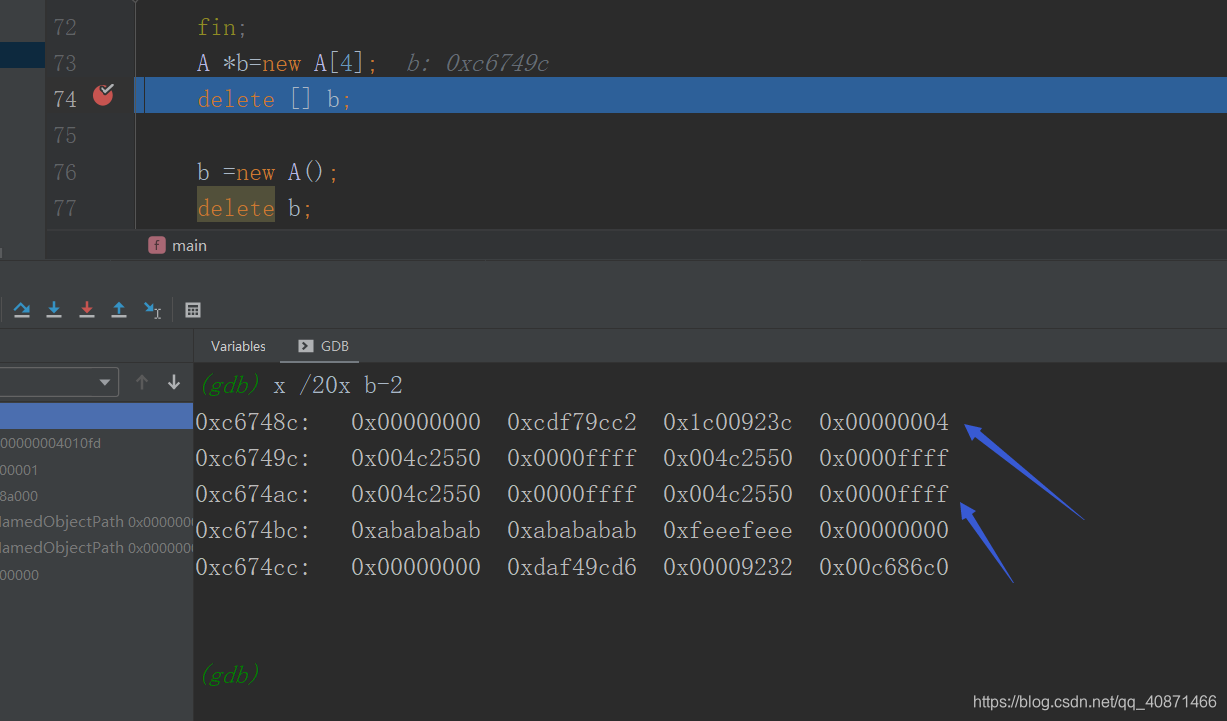
Task: Click memory value 0xfeeefeee
Action: tap(728, 530)
